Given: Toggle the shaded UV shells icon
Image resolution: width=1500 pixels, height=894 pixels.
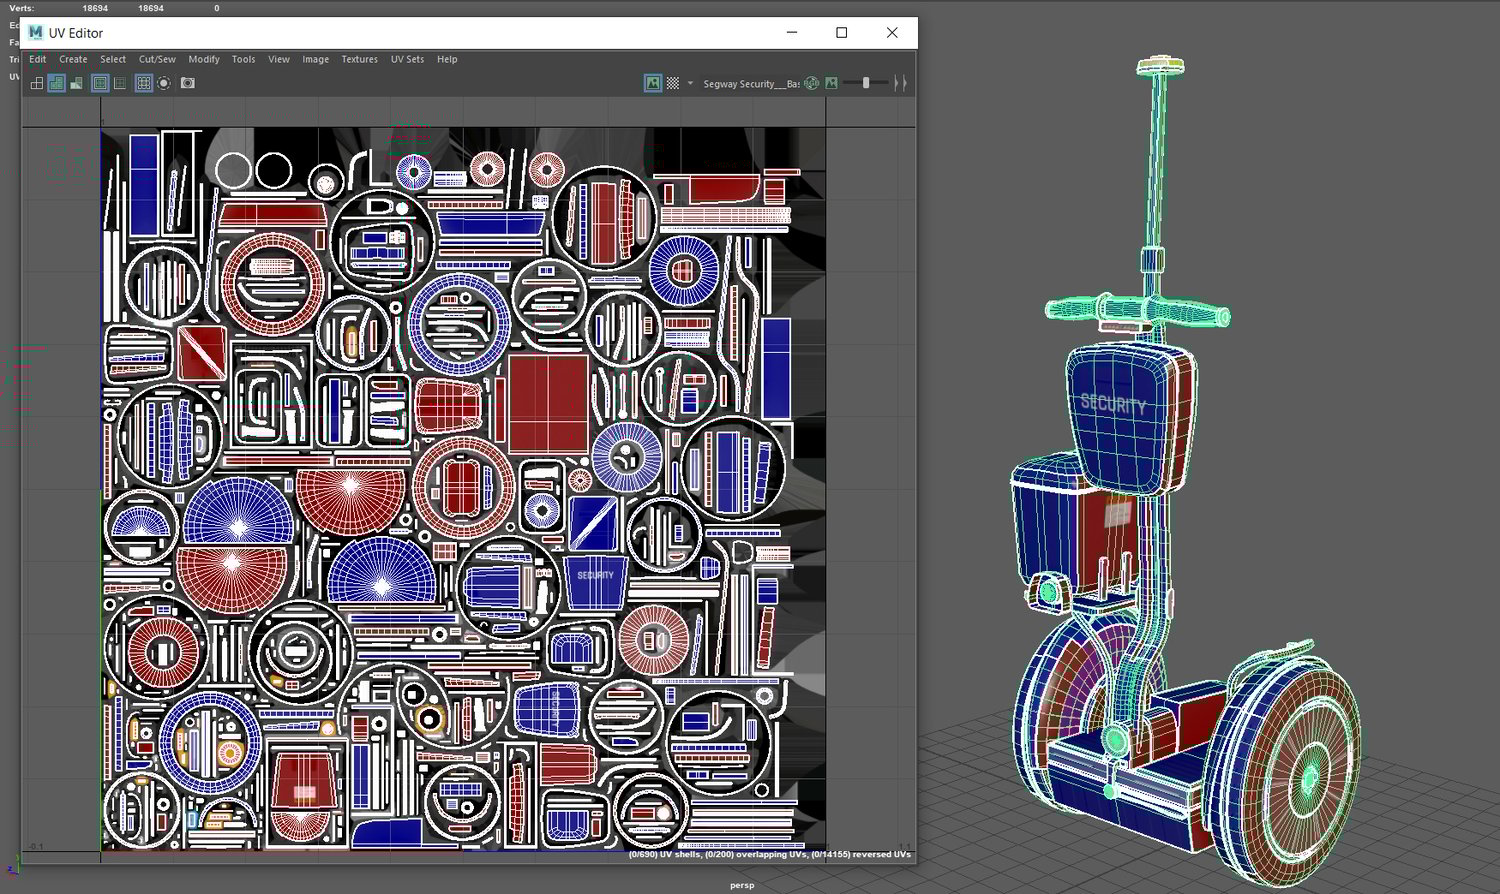Looking at the screenshot, I should coord(57,84).
